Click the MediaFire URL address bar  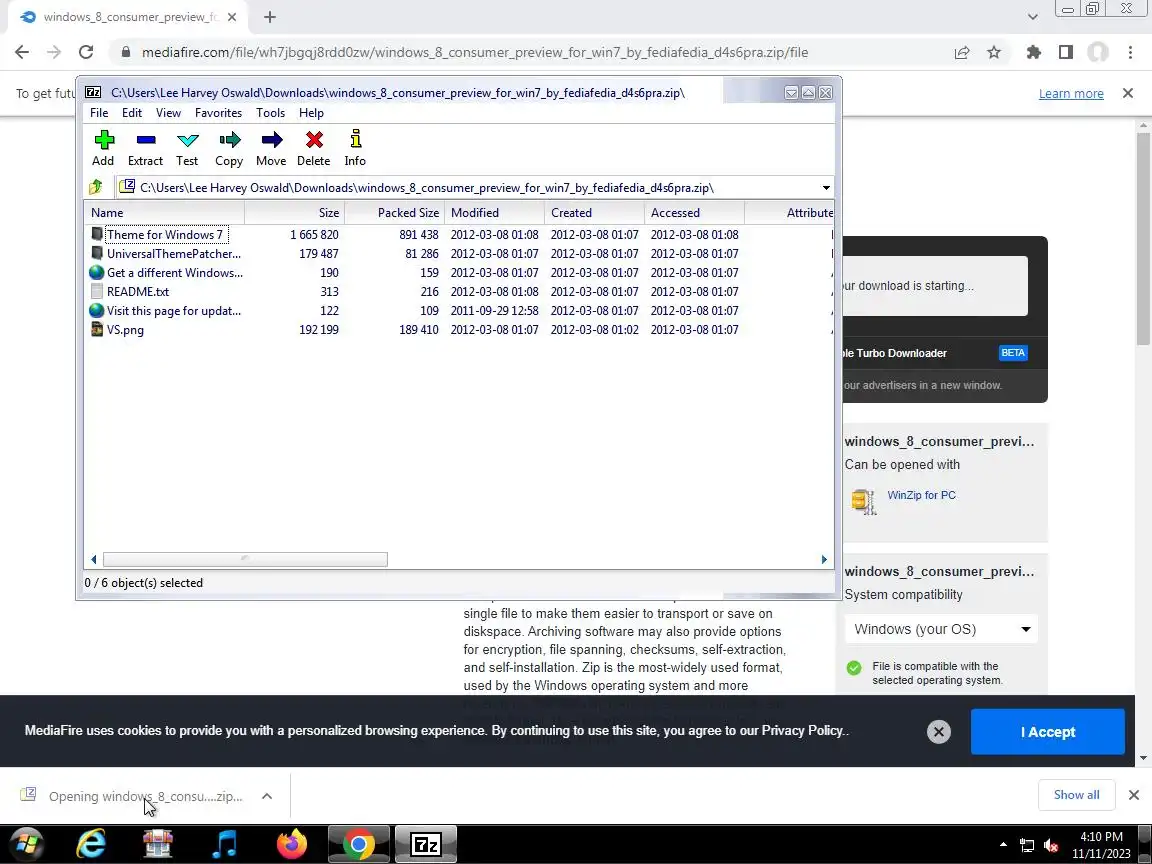[475, 52]
